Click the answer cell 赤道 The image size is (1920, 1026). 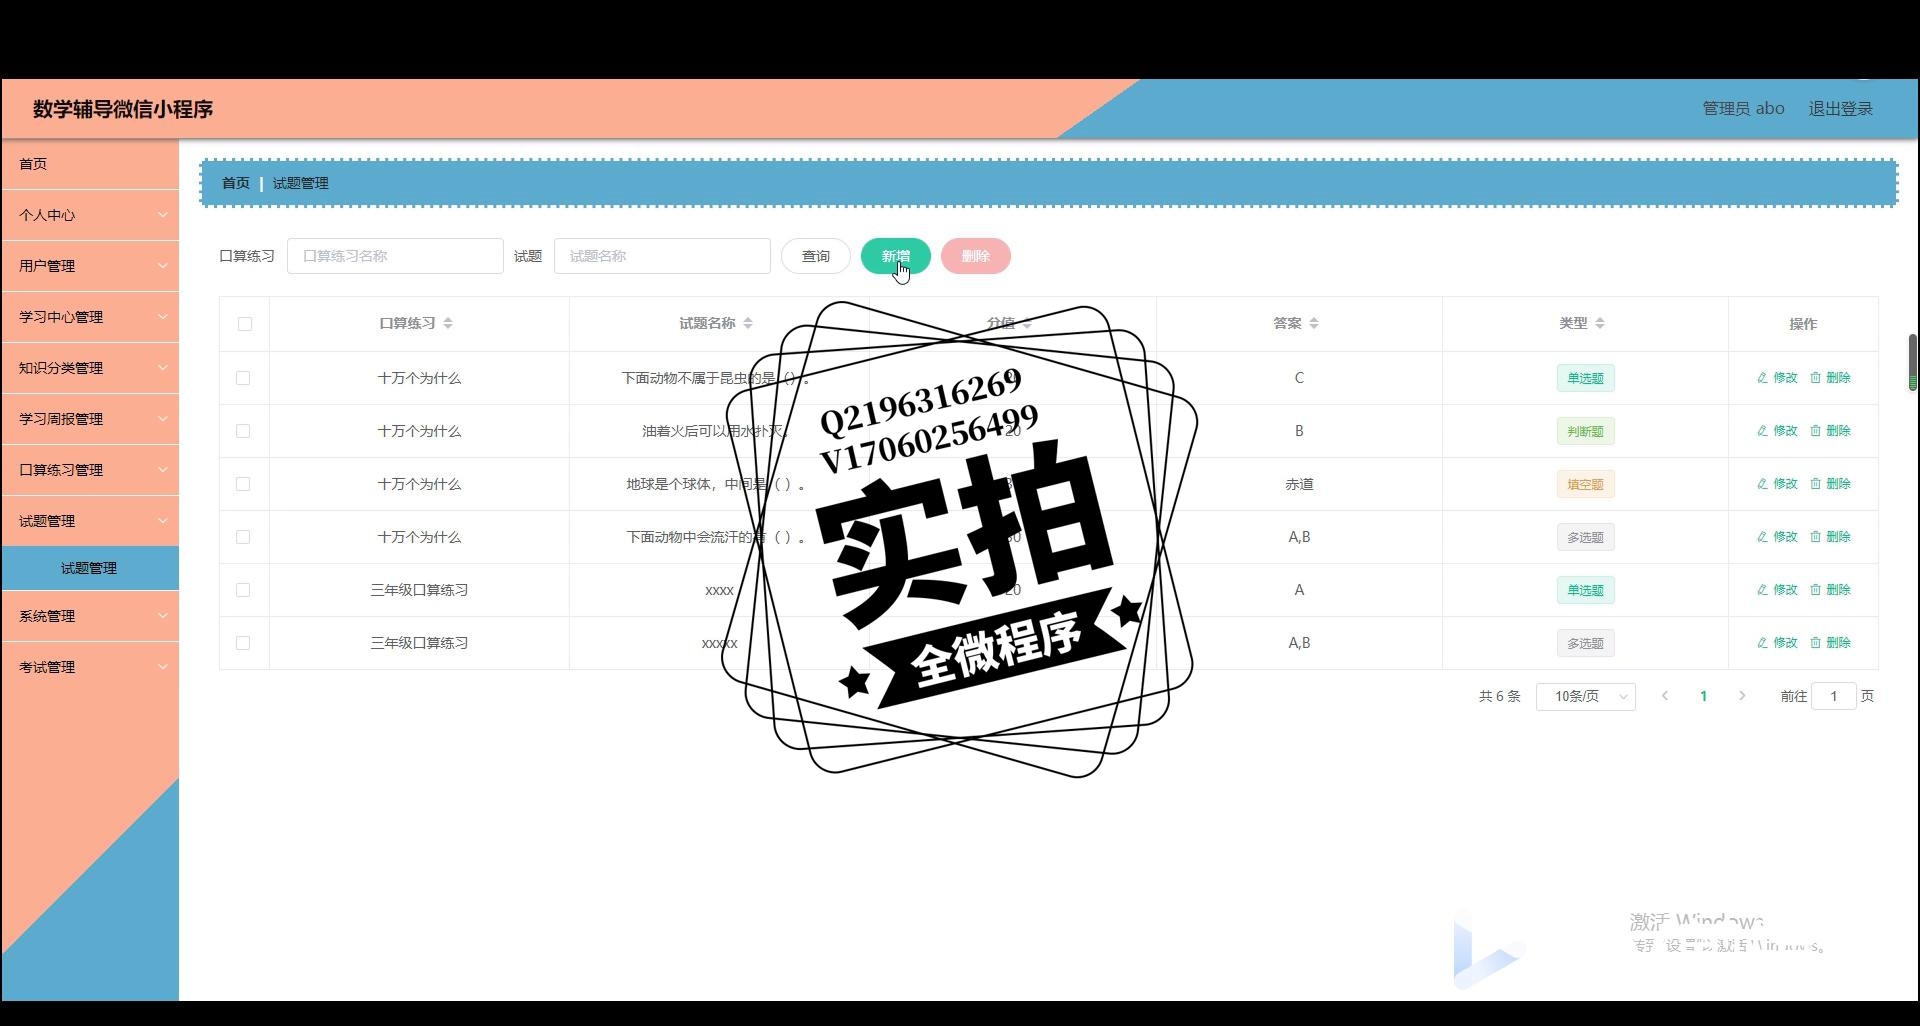tap(1299, 484)
